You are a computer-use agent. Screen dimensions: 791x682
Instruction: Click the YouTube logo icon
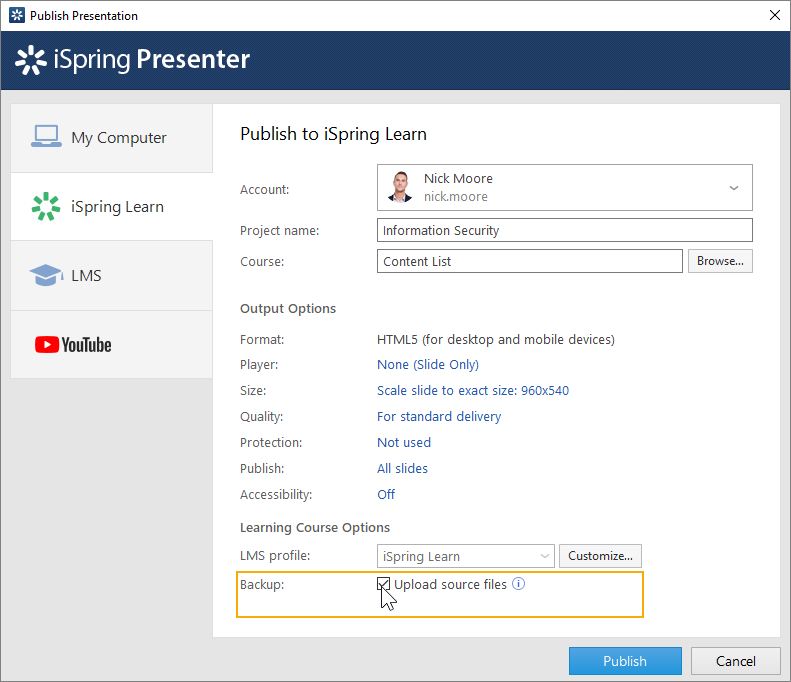[73, 345]
